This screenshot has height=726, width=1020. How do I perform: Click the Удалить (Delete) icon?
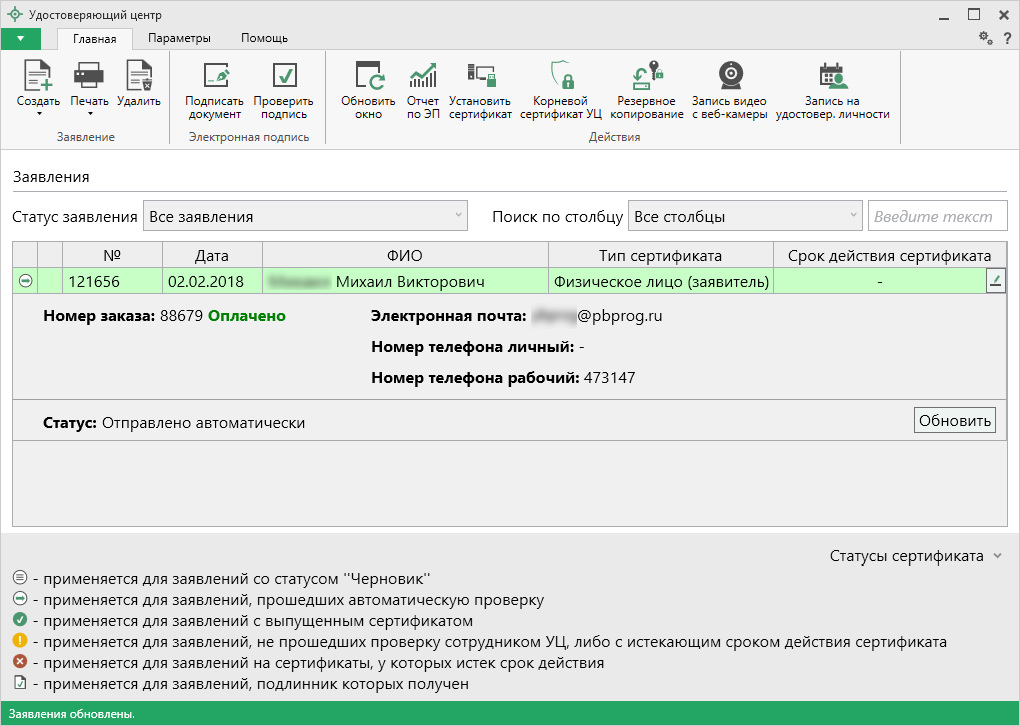[x=138, y=77]
